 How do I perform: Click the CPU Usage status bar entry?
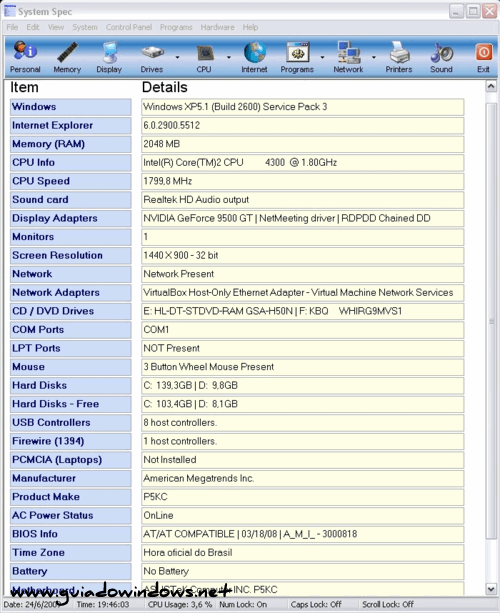(179, 604)
